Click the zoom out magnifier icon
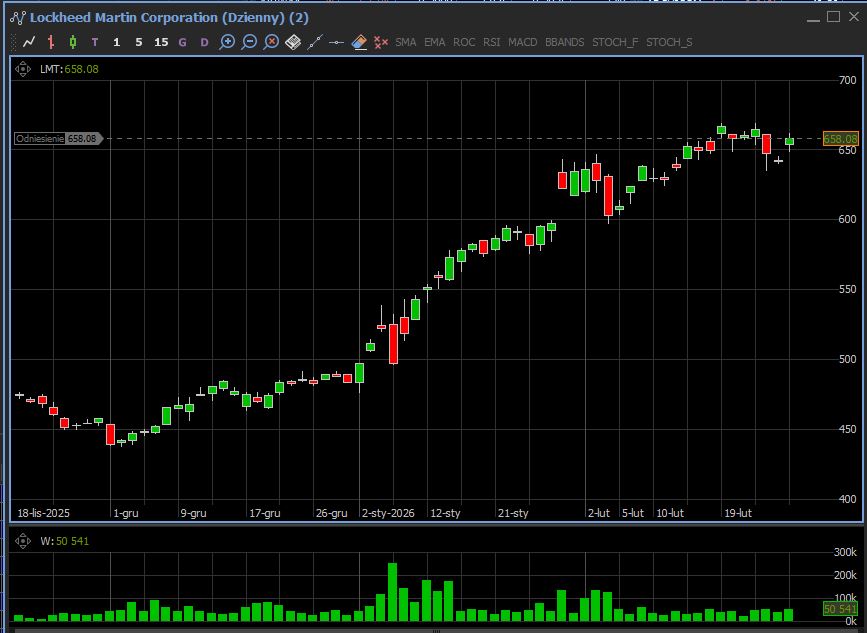Viewport: 867px width, 633px height. 249,42
